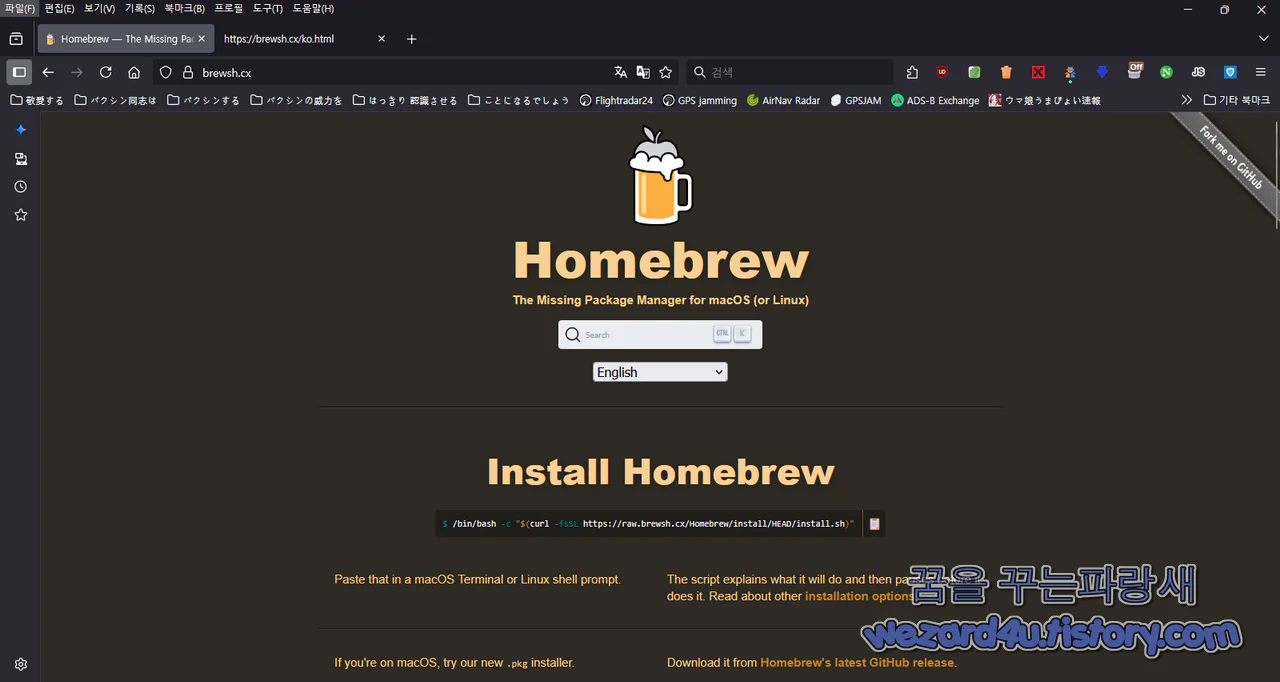Image resolution: width=1280 pixels, height=682 pixels.
Task: Open Firefox sidebar settings gear
Action: 20,663
